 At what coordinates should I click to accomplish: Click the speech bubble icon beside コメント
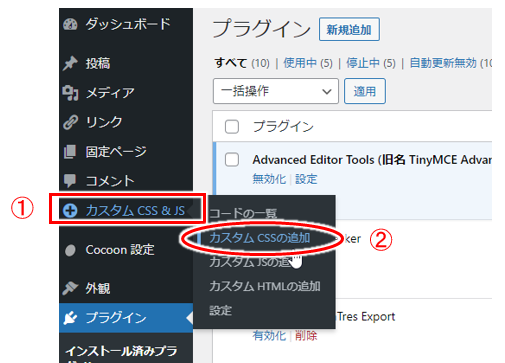pos(70,180)
